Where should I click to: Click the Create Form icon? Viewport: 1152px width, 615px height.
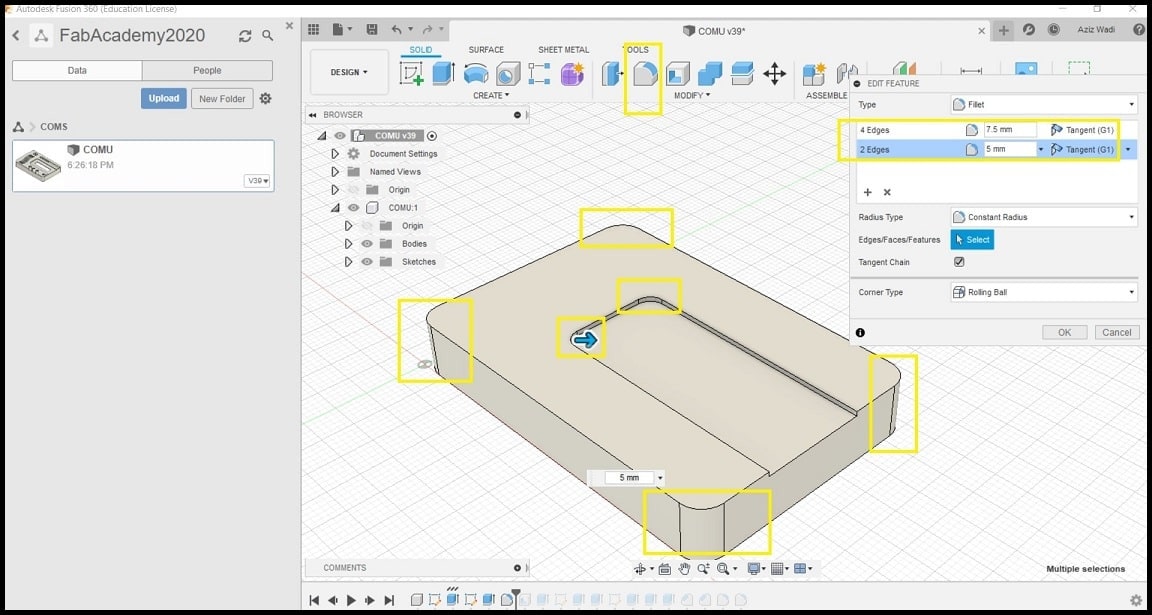tap(572, 73)
